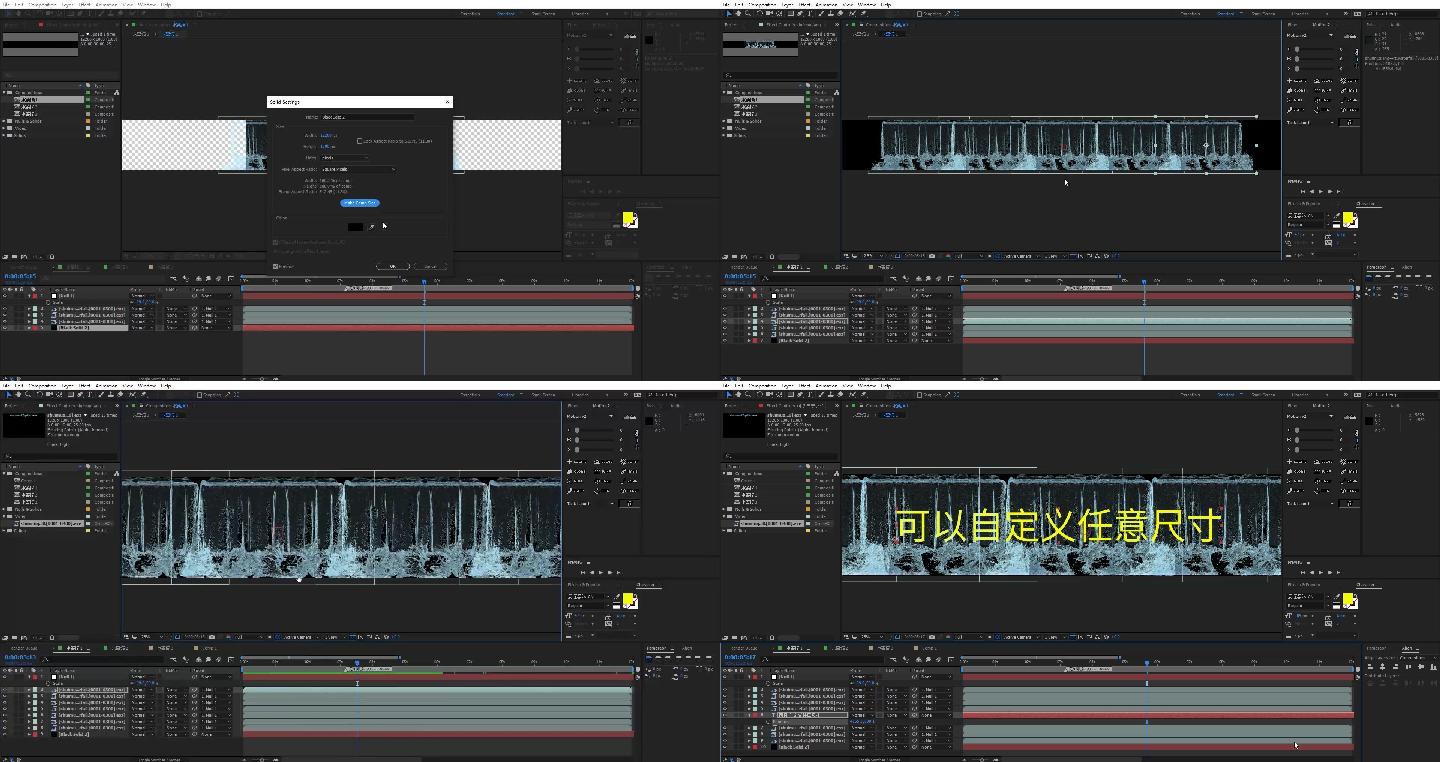Viewport: 1440px width, 762px height.
Task: Open 1 View layout dropdown in yellow-caption viewer
Action: click(1055, 637)
